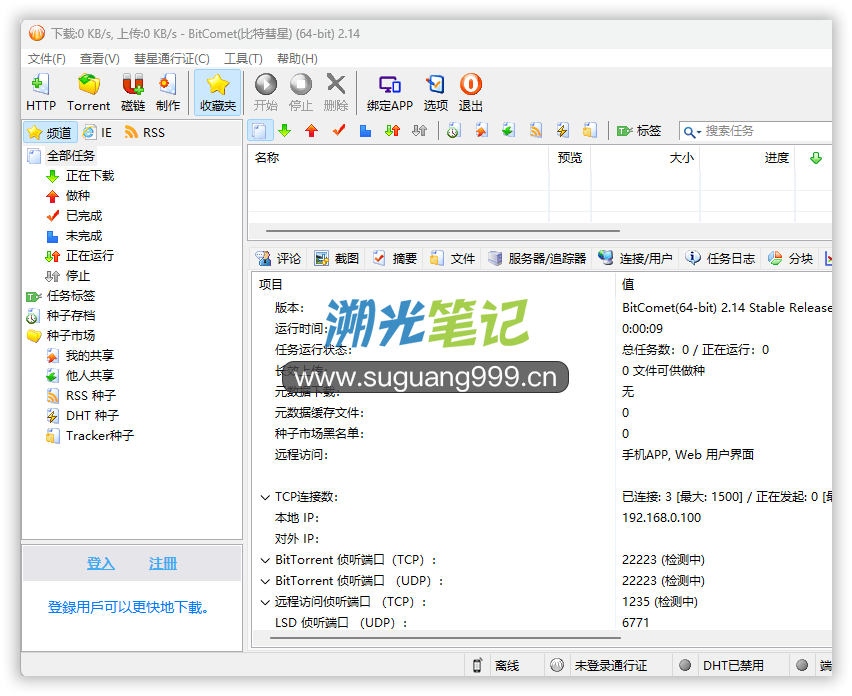Click the 标签 tags button
The height and width of the screenshot is (696, 852).
pos(639,130)
